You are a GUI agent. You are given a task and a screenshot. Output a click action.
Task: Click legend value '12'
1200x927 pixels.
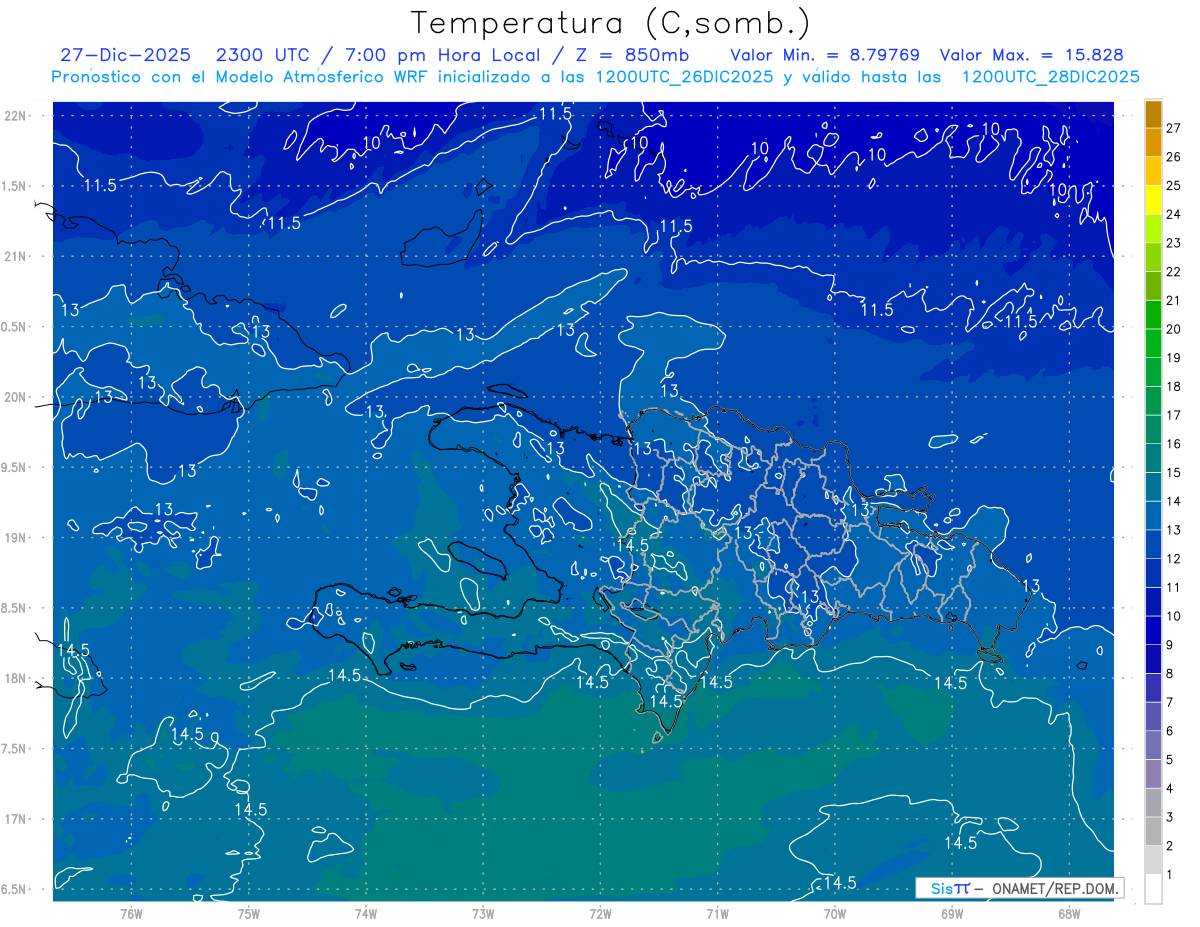[x=1174, y=559]
